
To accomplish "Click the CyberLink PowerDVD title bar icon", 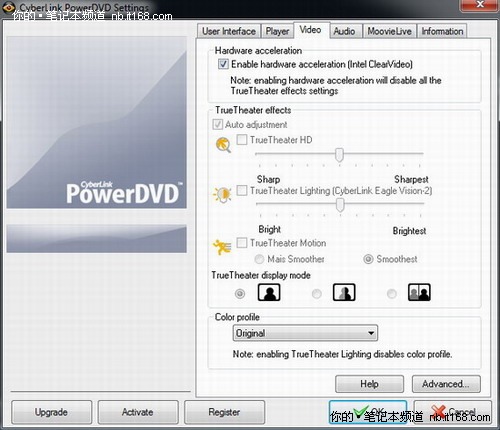I will click(x=9, y=7).
